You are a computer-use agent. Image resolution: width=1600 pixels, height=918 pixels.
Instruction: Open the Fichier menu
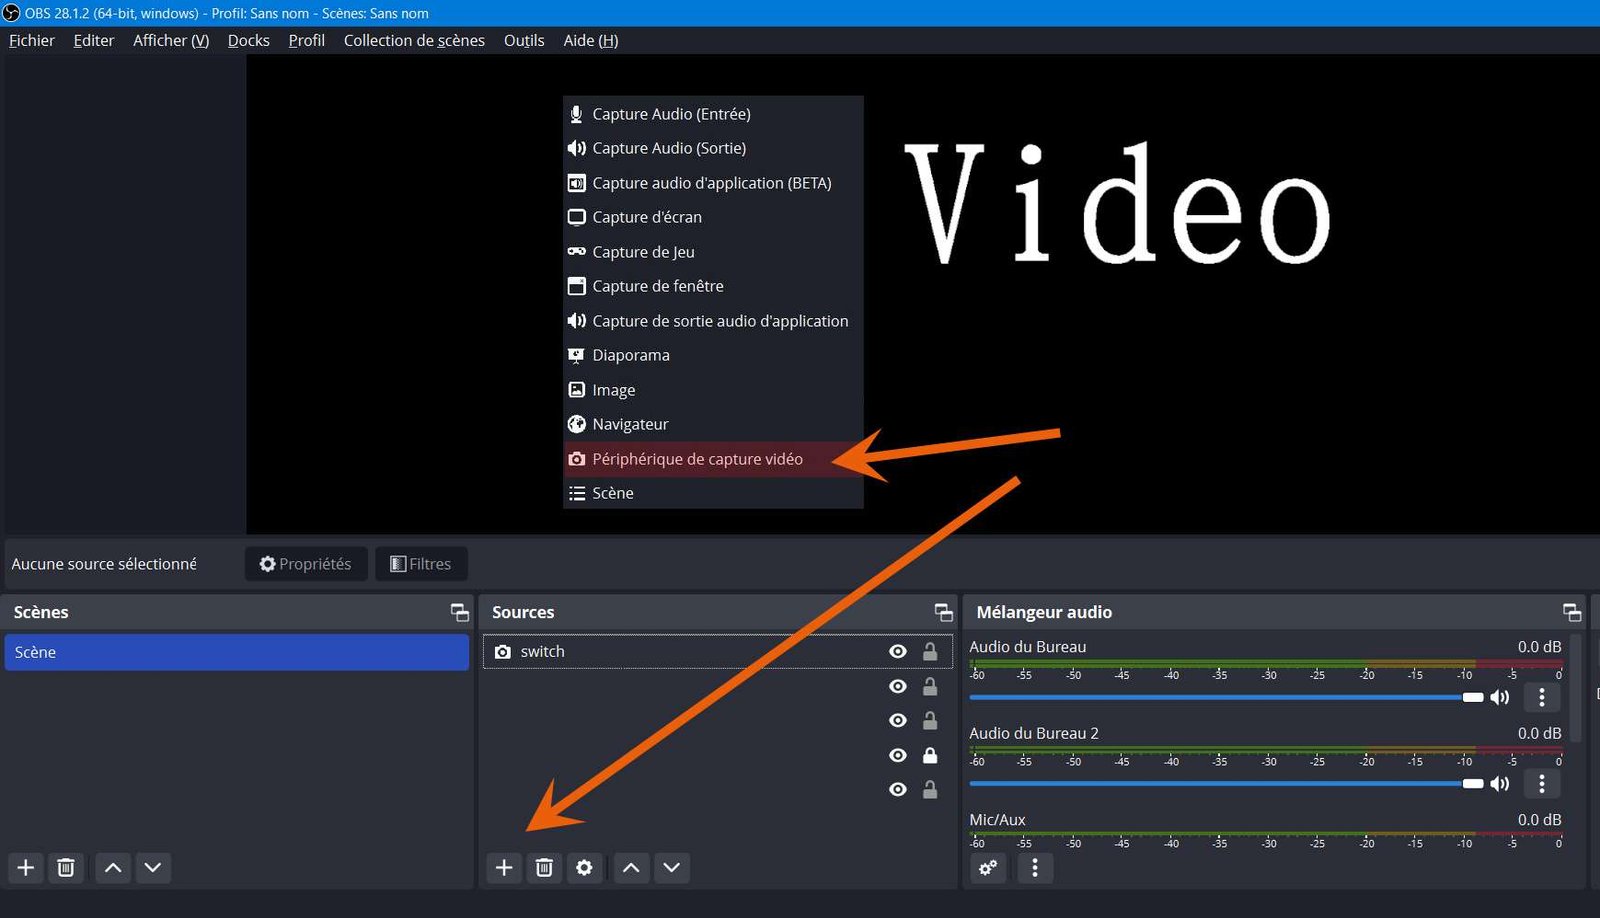click(32, 40)
